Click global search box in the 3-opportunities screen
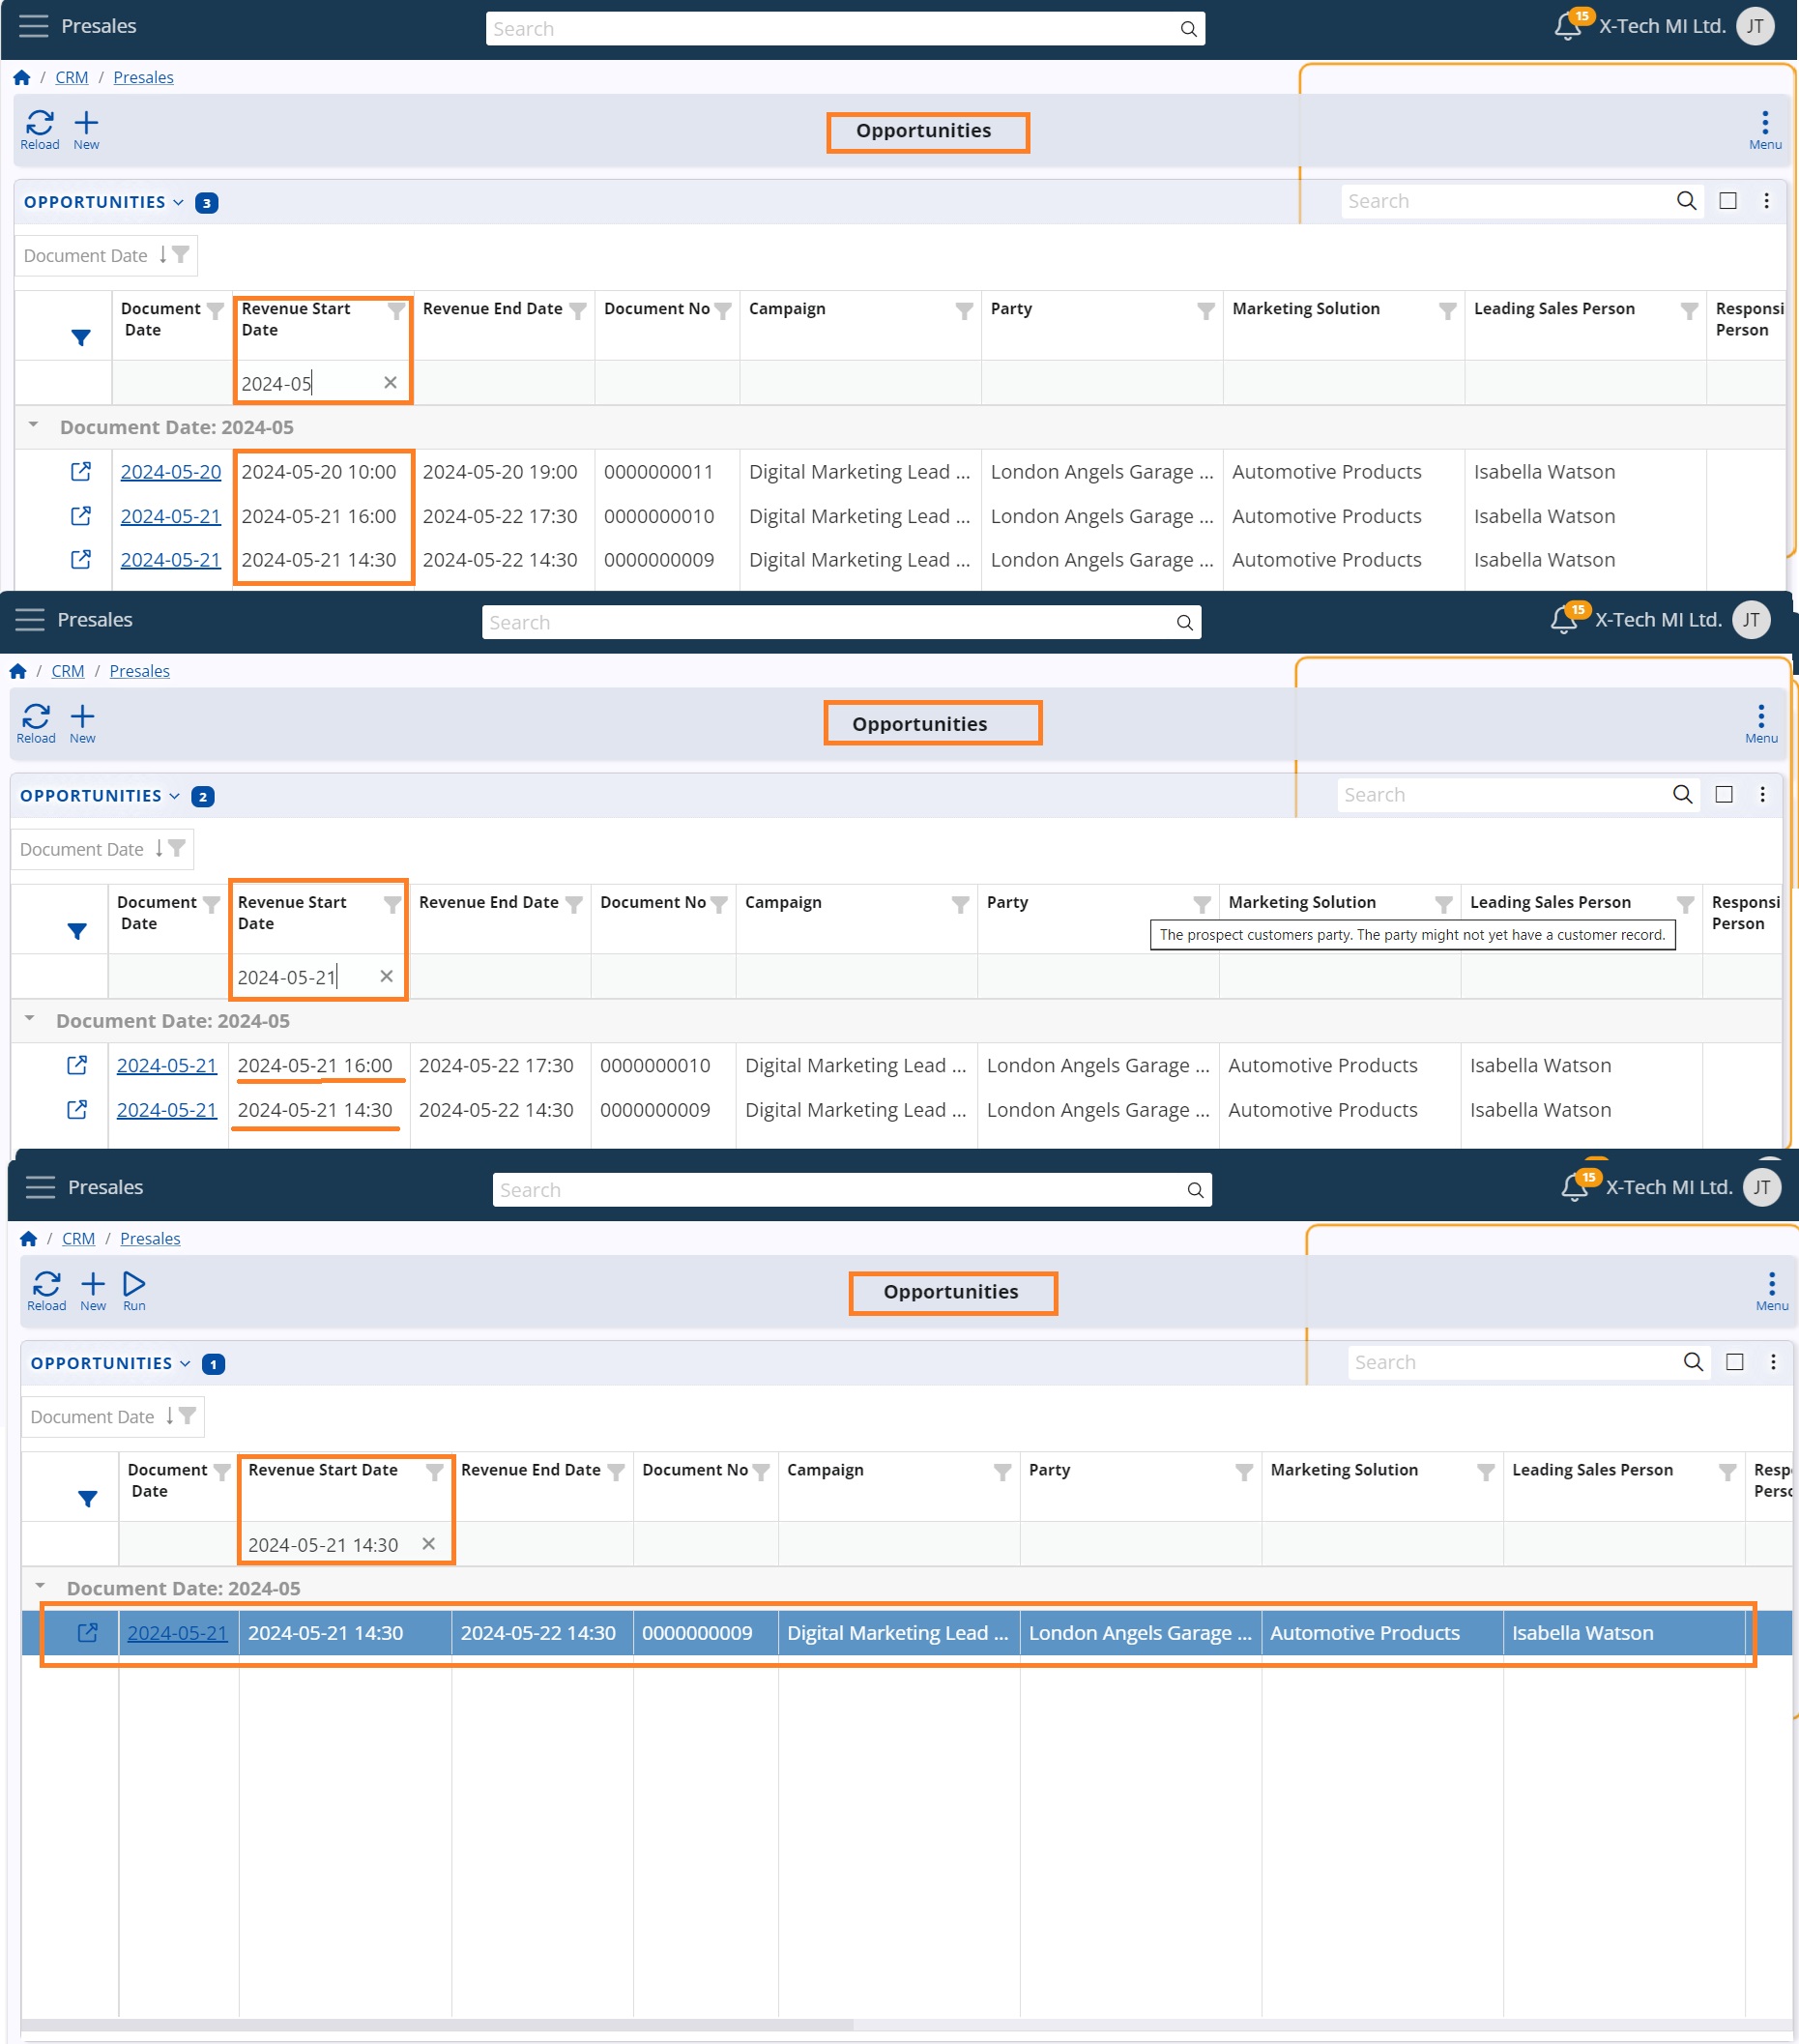1799x2044 pixels. [845, 29]
